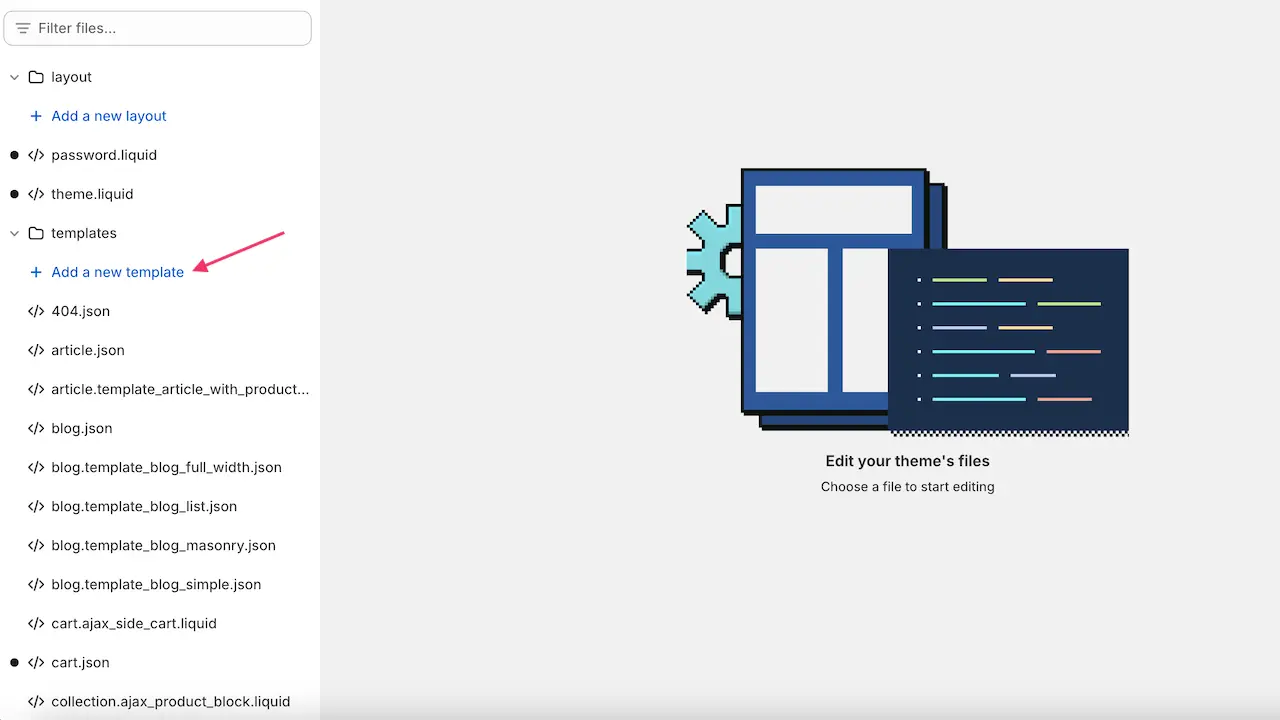This screenshot has width=1280, height=720.
Task: Click the code icon beside blog.json
Action: [x=35, y=428]
